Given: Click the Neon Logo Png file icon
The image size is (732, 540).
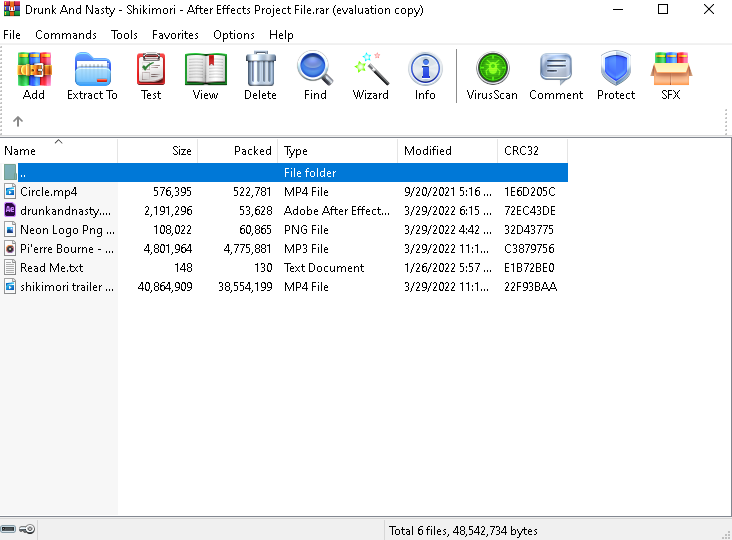Looking at the screenshot, I should click(10, 230).
